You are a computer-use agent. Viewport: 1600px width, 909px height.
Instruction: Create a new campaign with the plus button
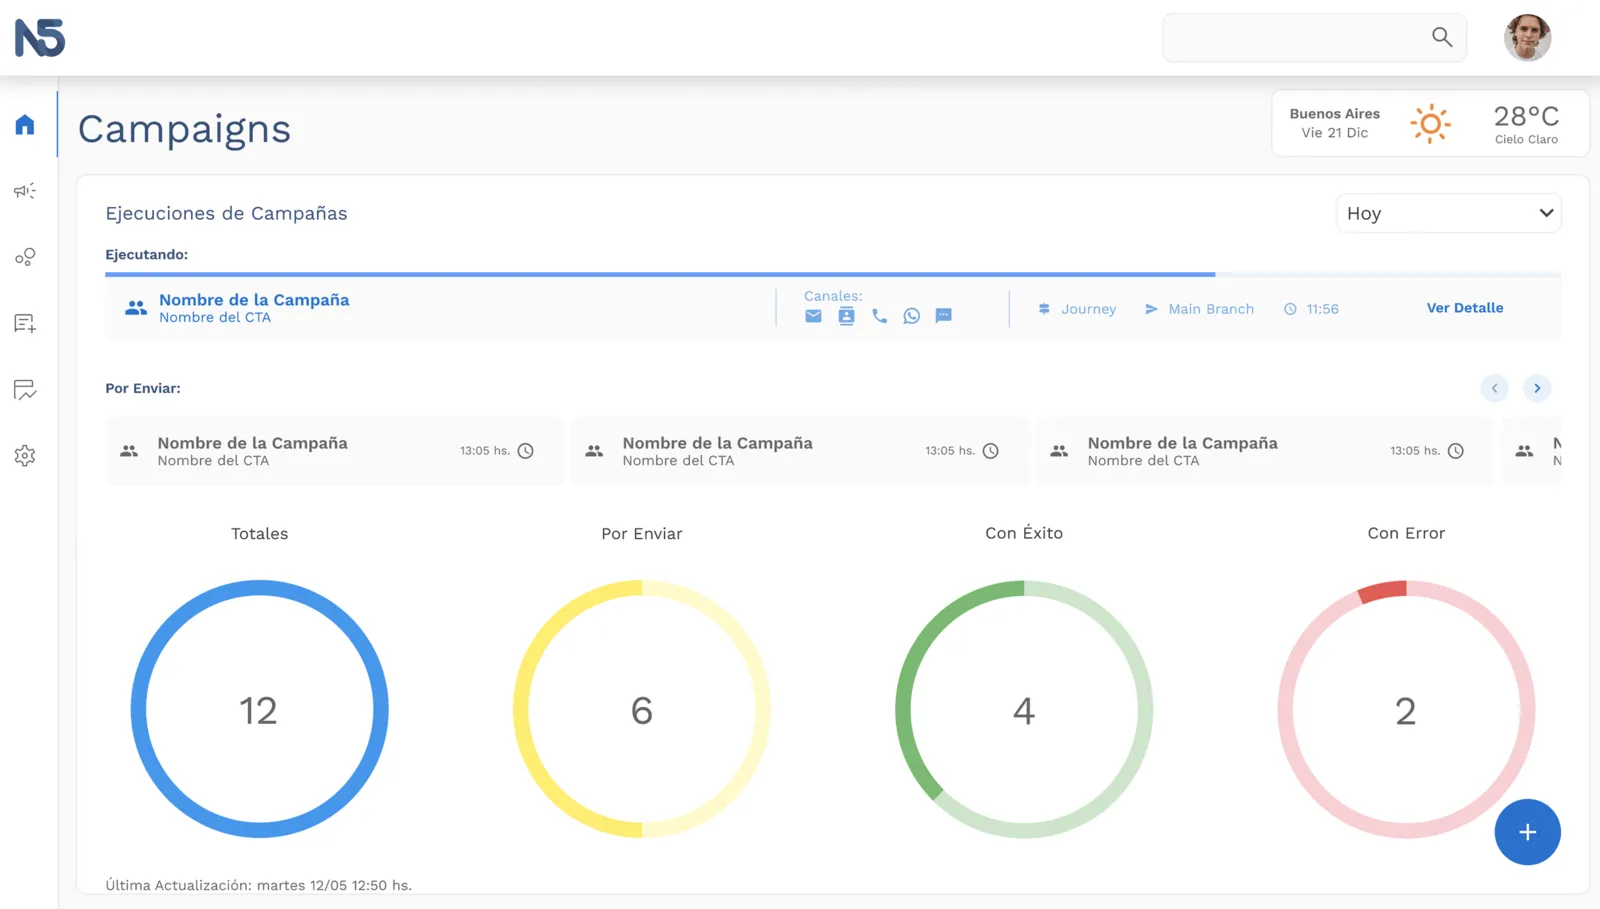click(x=1527, y=832)
